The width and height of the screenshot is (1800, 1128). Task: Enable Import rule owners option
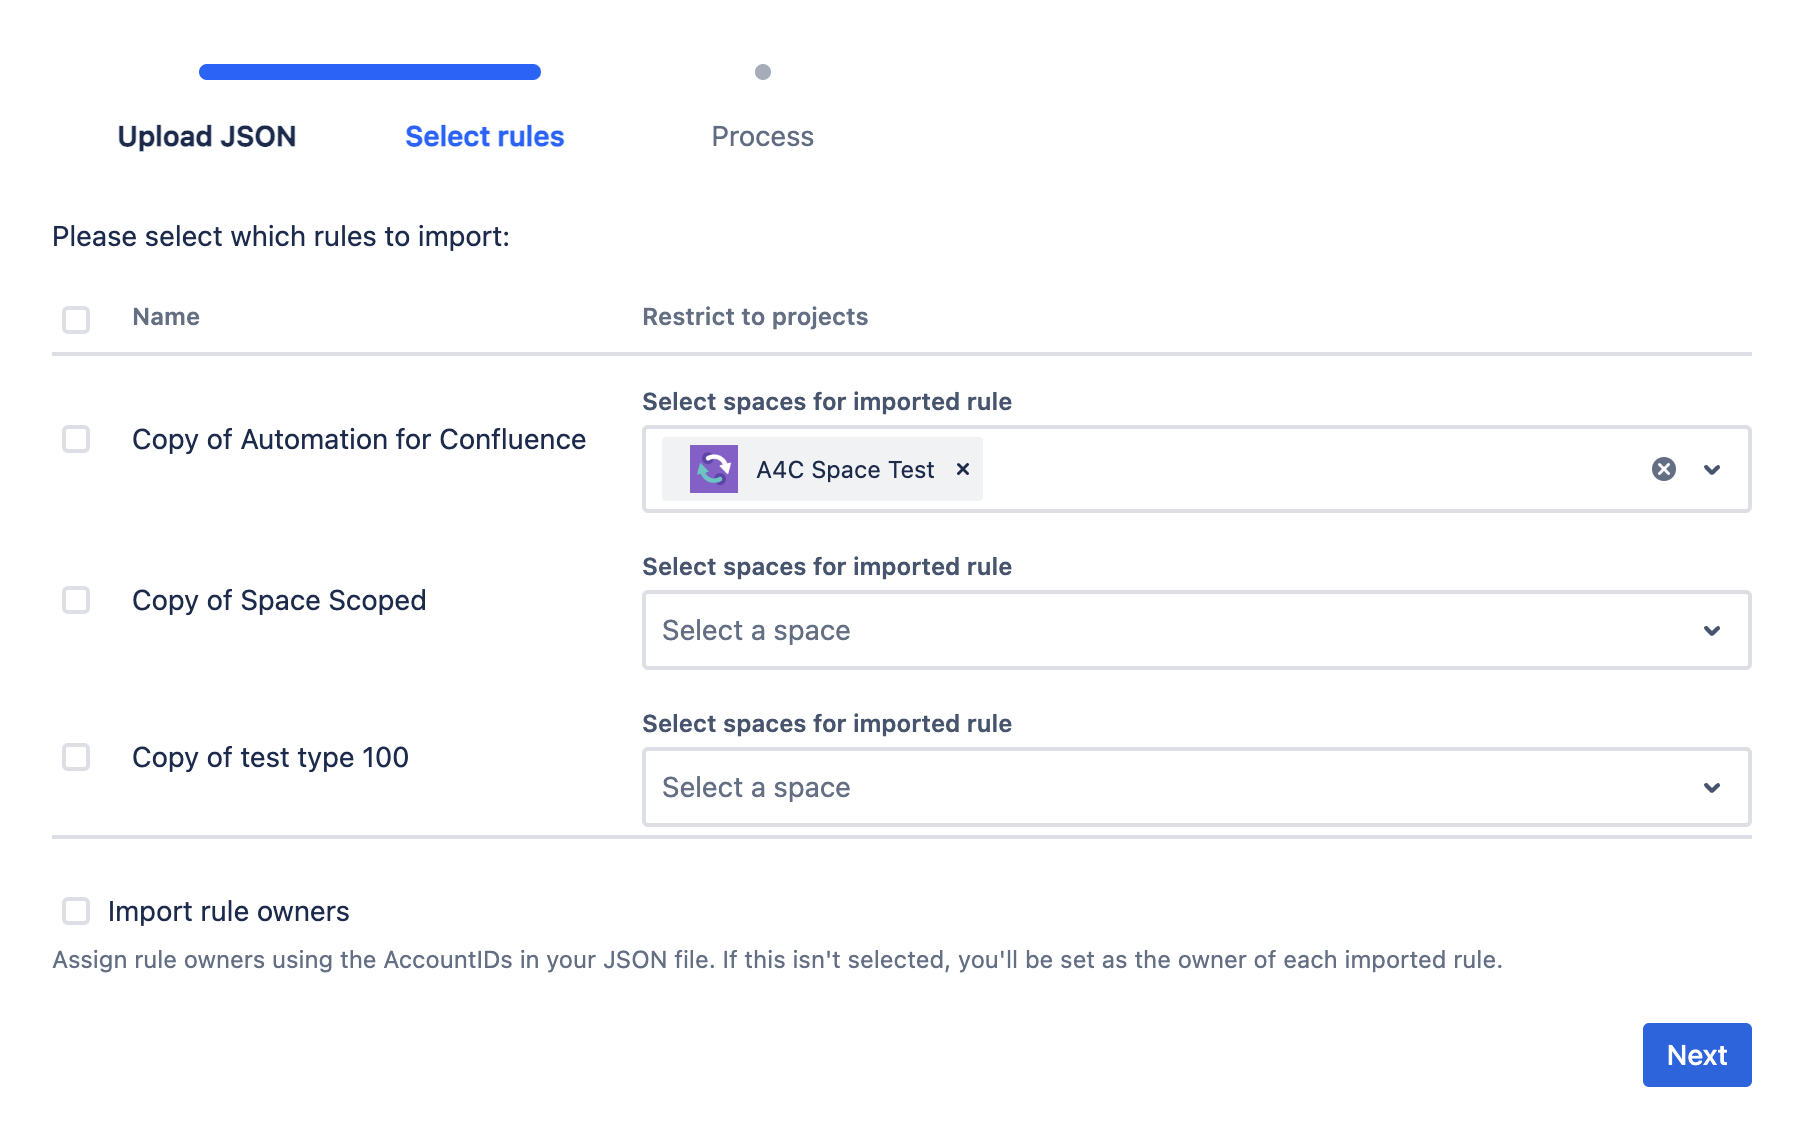[x=76, y=911]
